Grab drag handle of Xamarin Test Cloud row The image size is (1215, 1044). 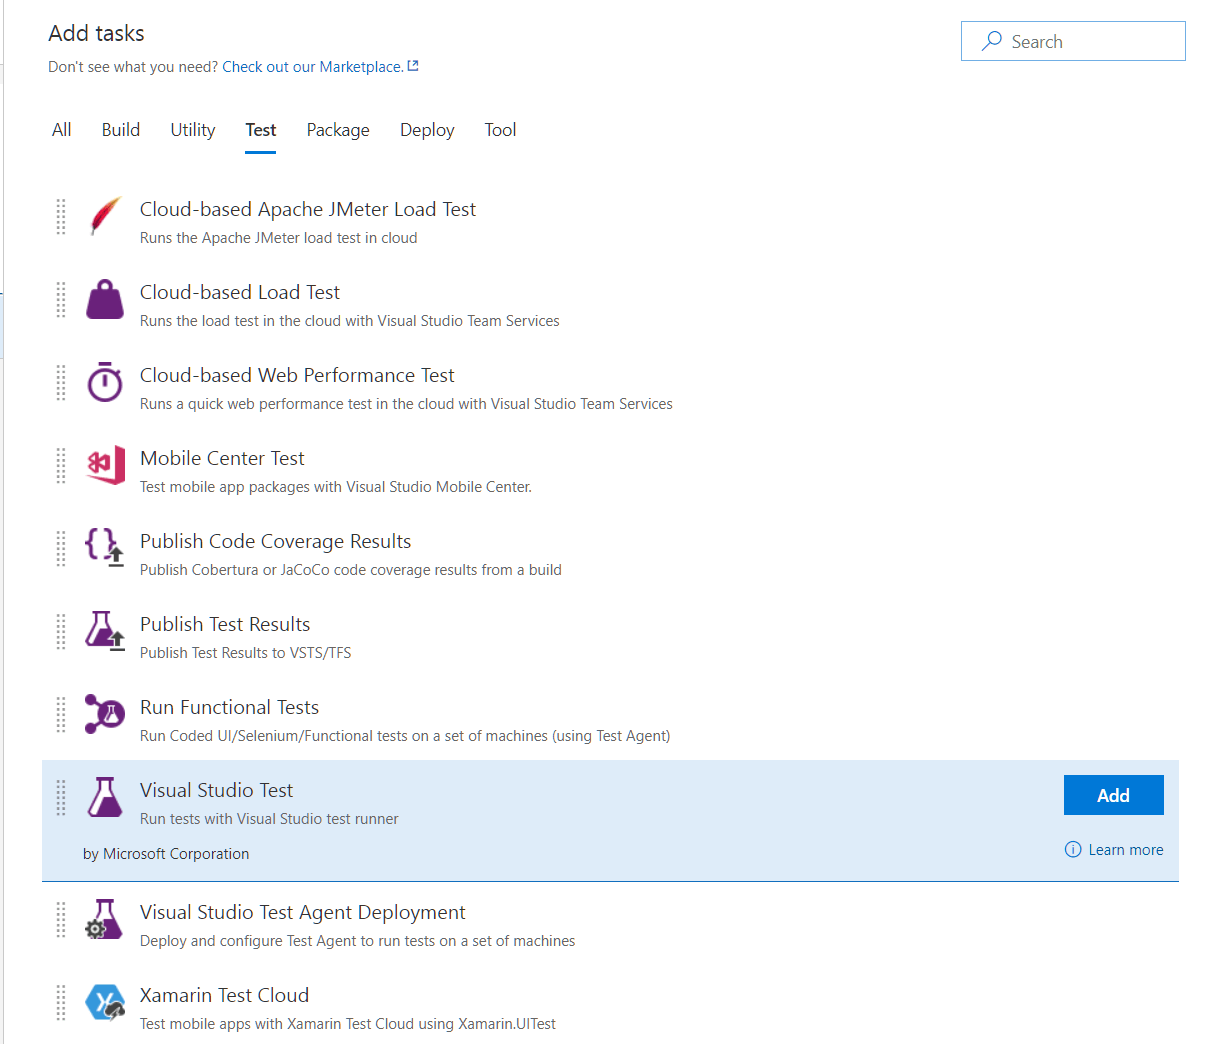tap(61, 1002)
